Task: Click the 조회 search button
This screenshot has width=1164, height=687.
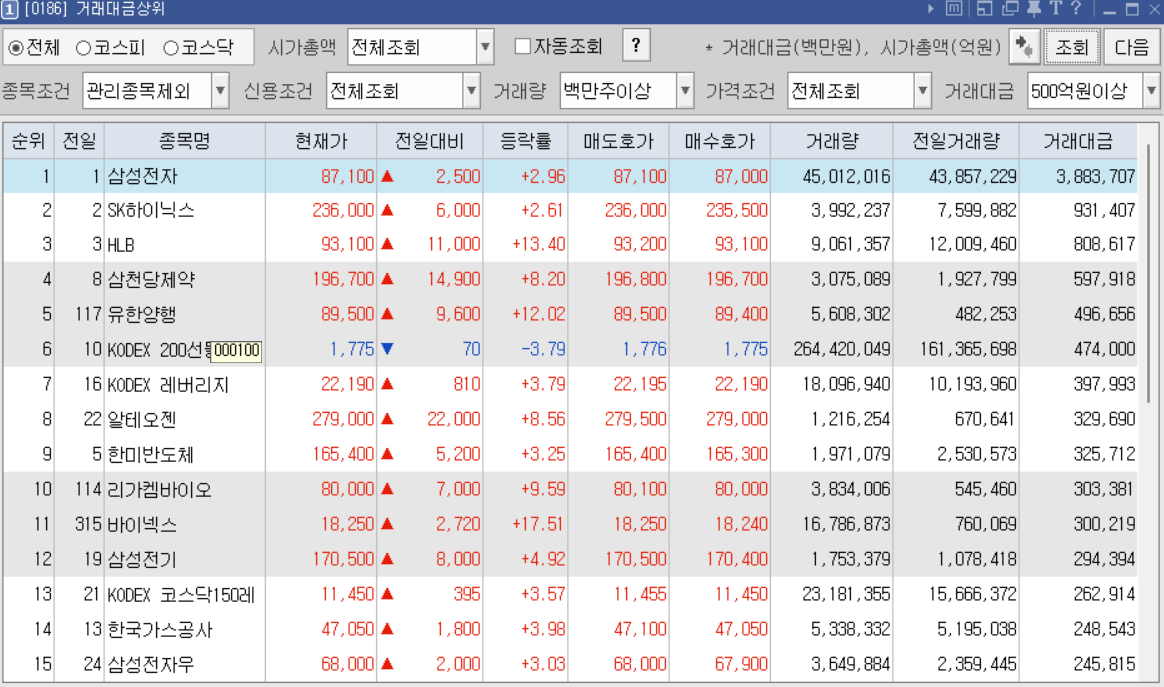Action: pyautogui.click(x=1072, y=48)
